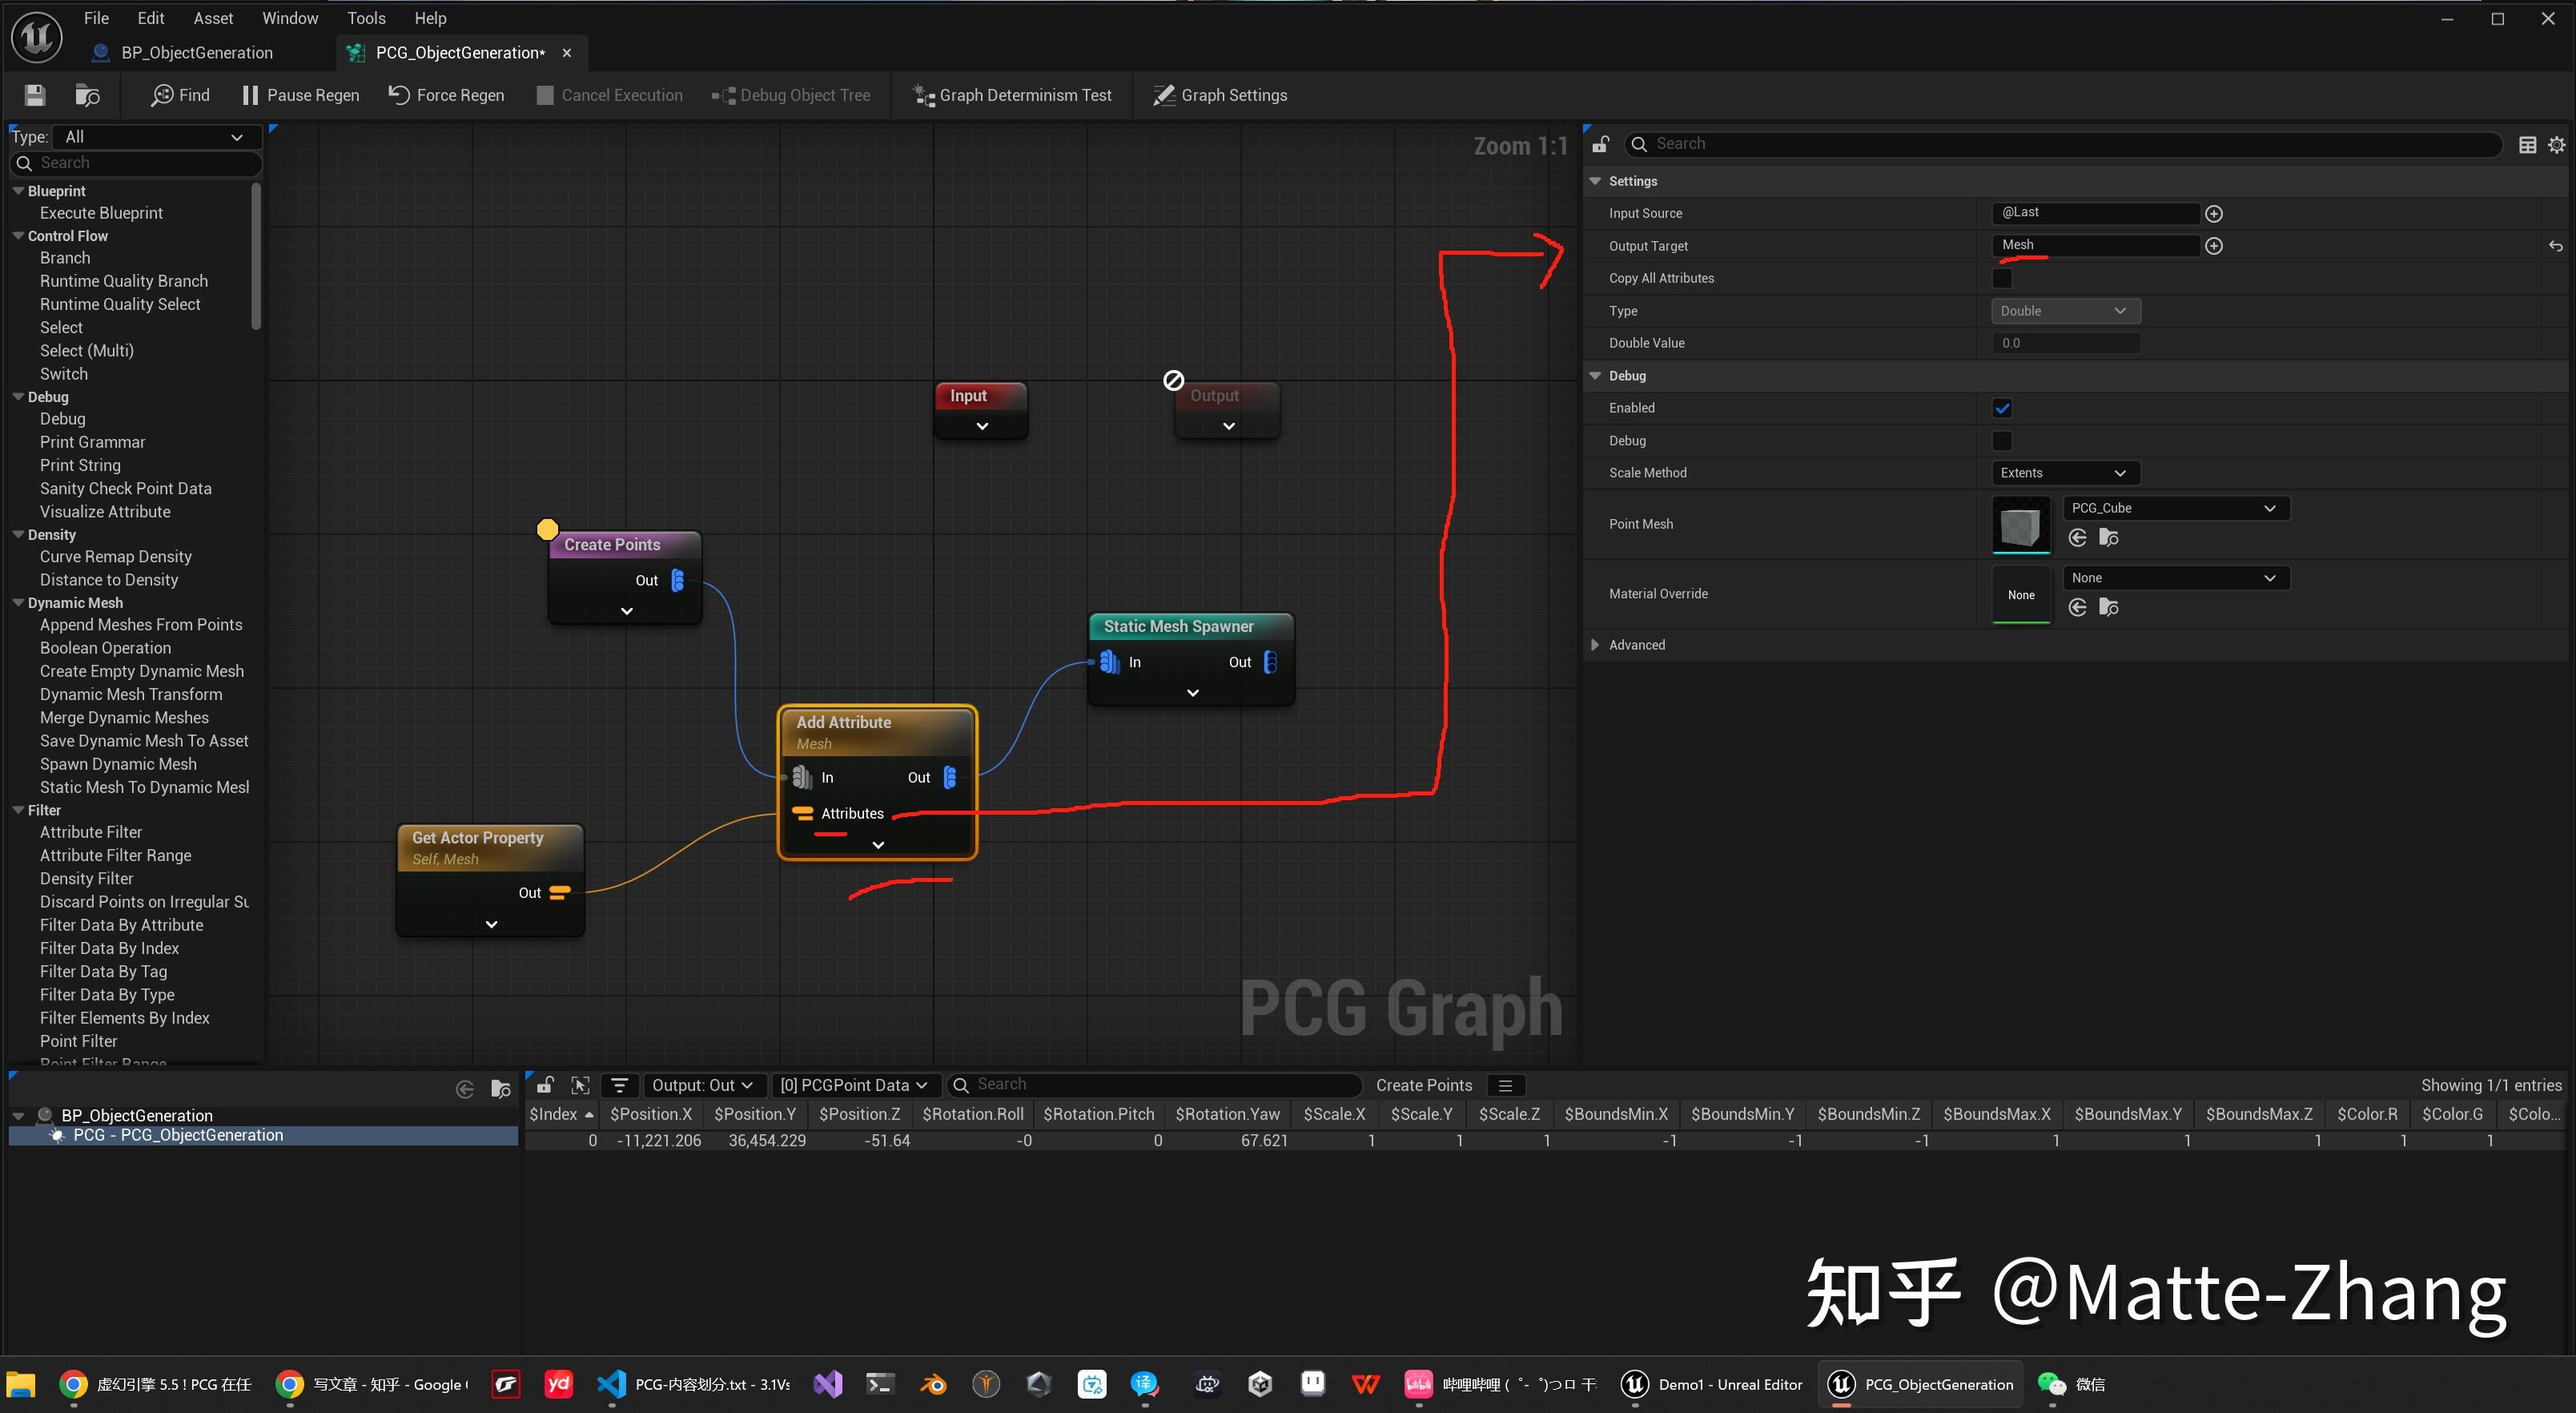Use arrow icon to assign selected asset to Point Mesh
The height and width of the screenshot is (1413, 2576).
2077,537
